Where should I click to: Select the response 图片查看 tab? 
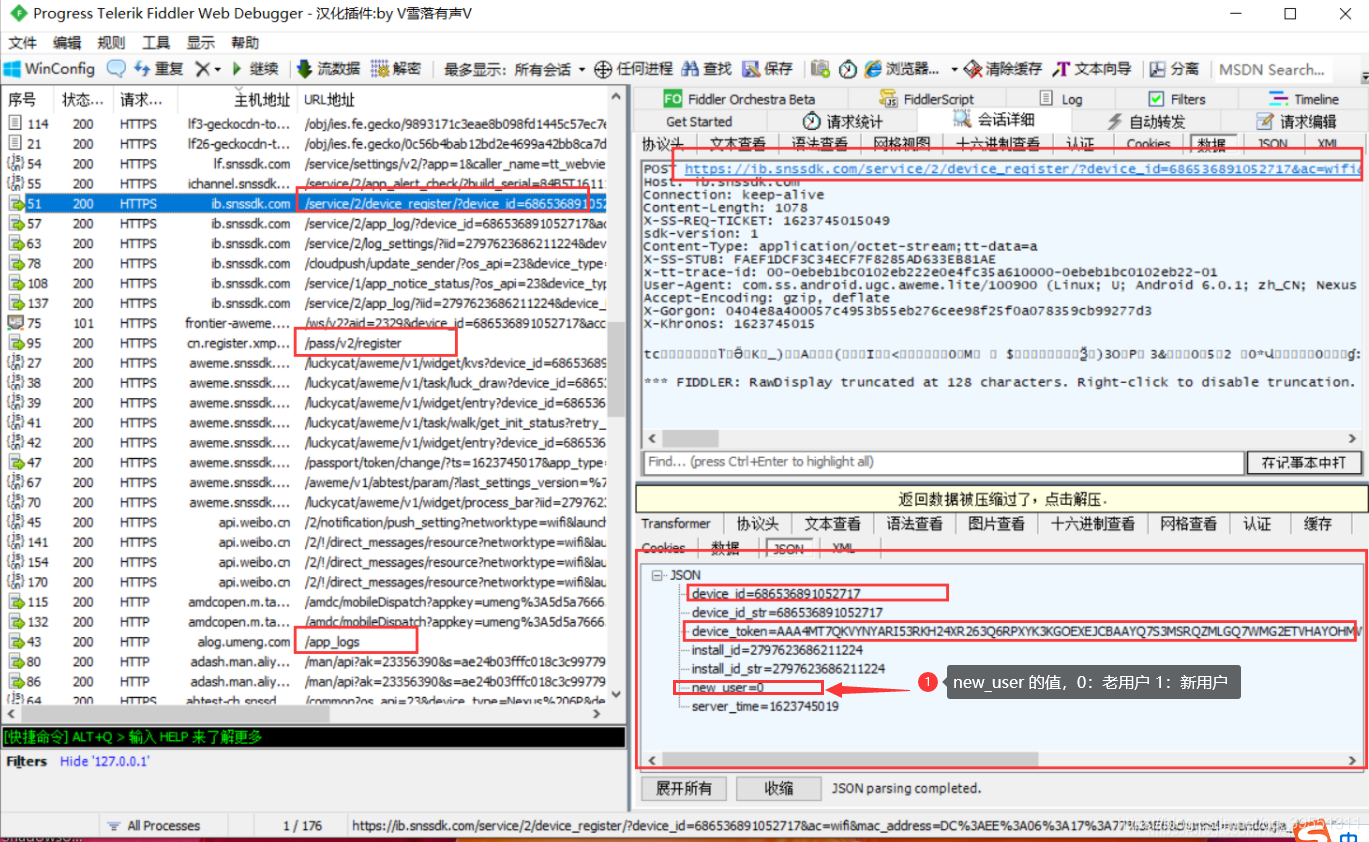coord(996,523)
